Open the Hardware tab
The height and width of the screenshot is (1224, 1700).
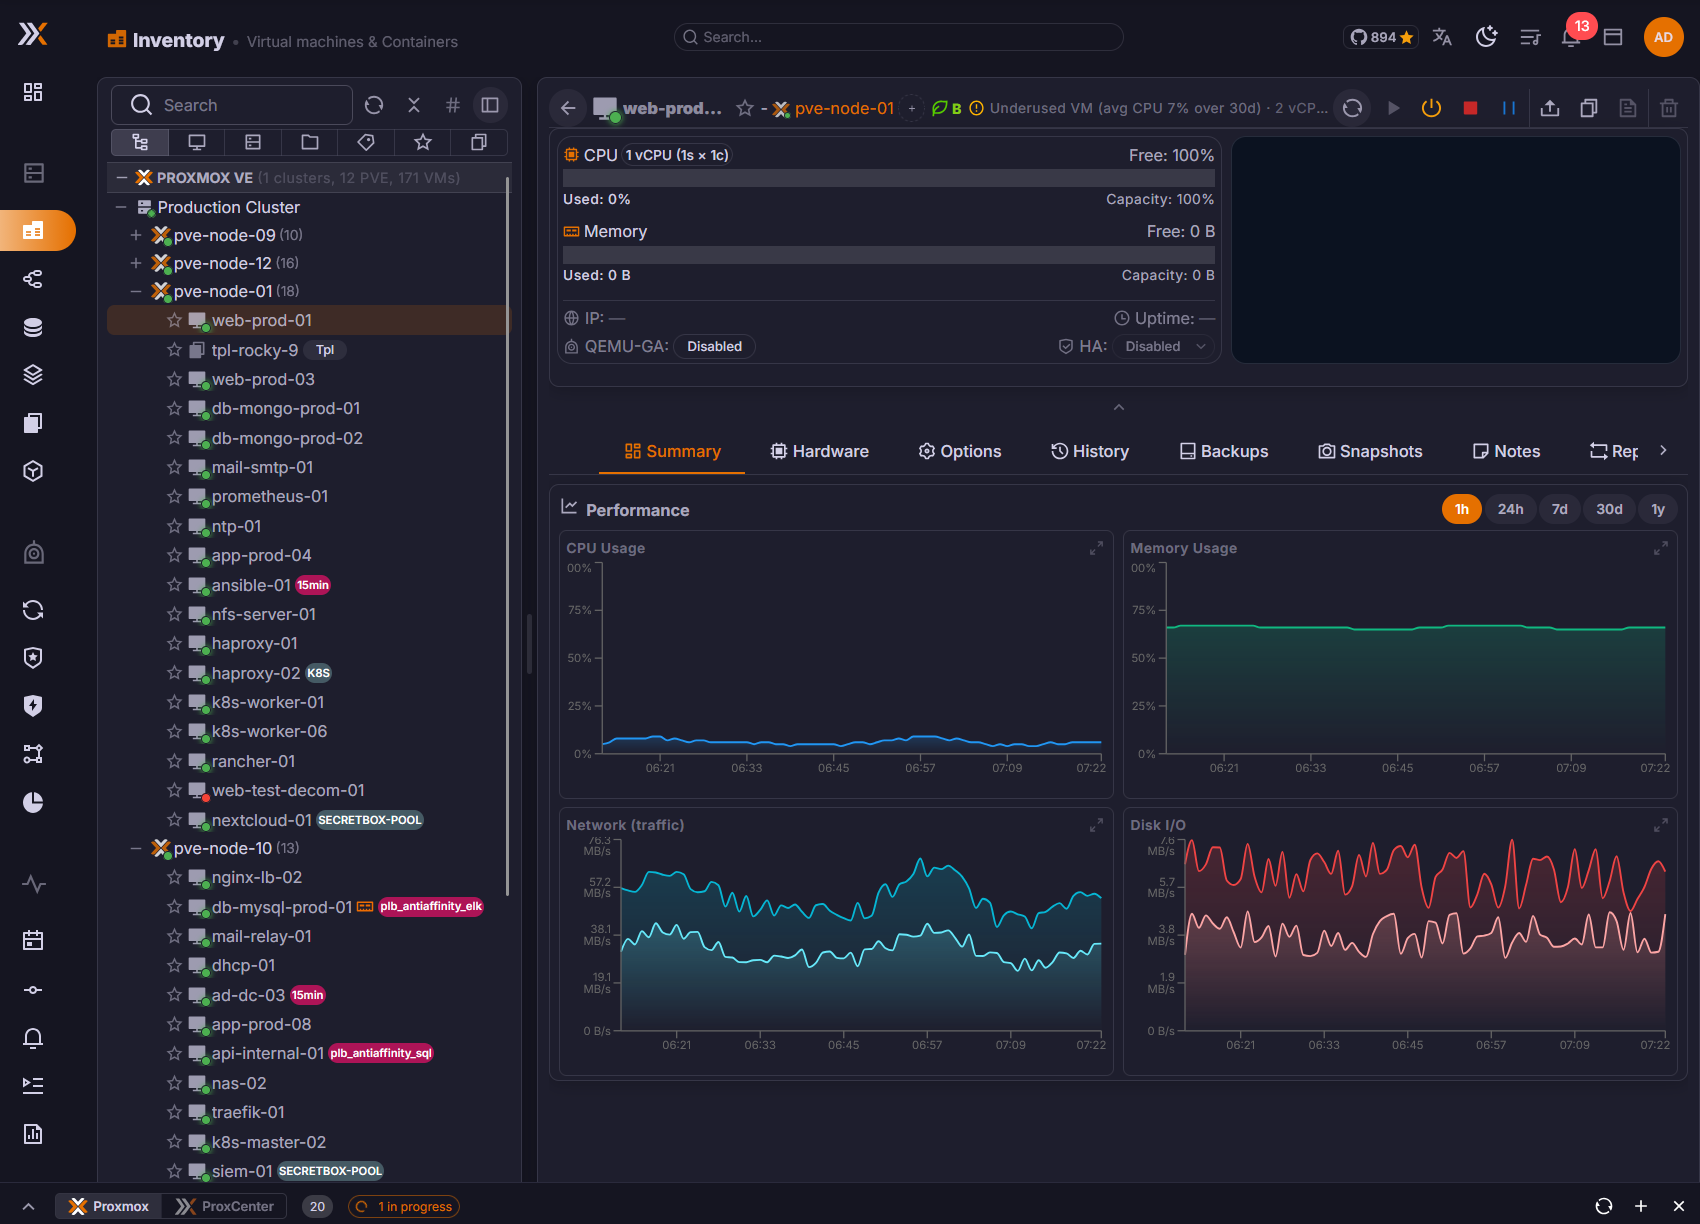[x=819, y=451]
